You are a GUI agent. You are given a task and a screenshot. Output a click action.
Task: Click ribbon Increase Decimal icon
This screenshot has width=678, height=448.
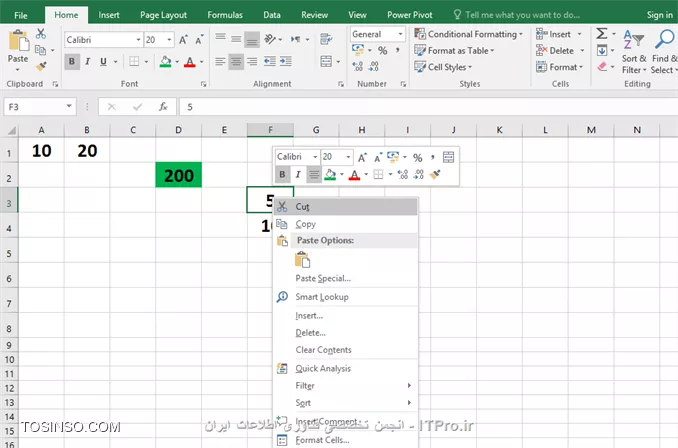[358, 66]
